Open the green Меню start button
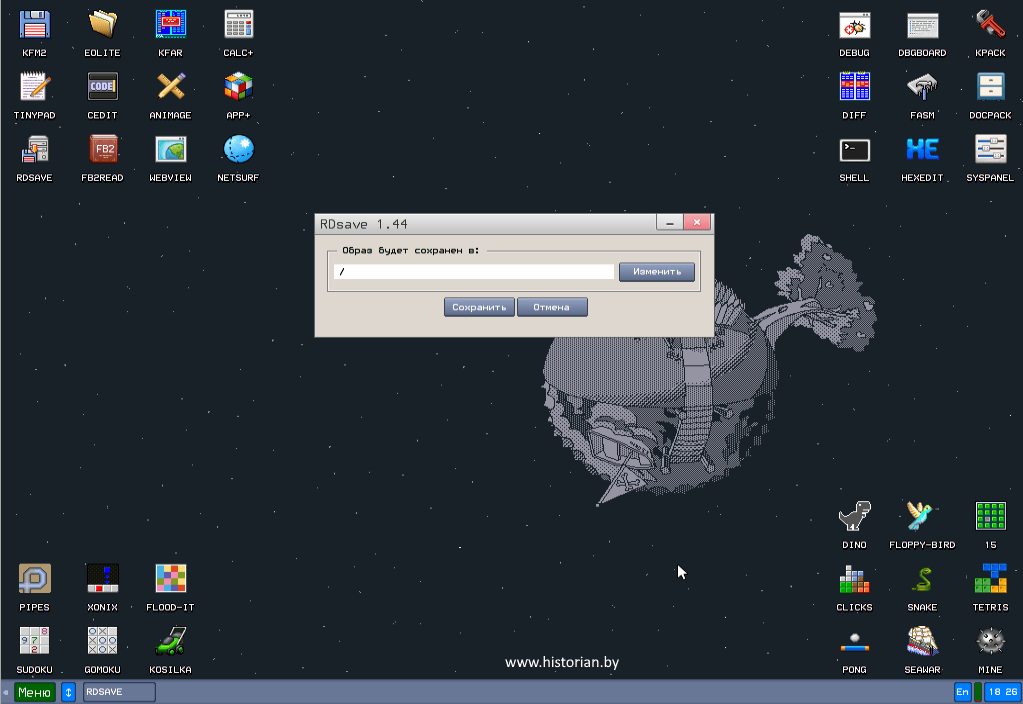This screenshot has width=1023, height=704. click(35, 692)
